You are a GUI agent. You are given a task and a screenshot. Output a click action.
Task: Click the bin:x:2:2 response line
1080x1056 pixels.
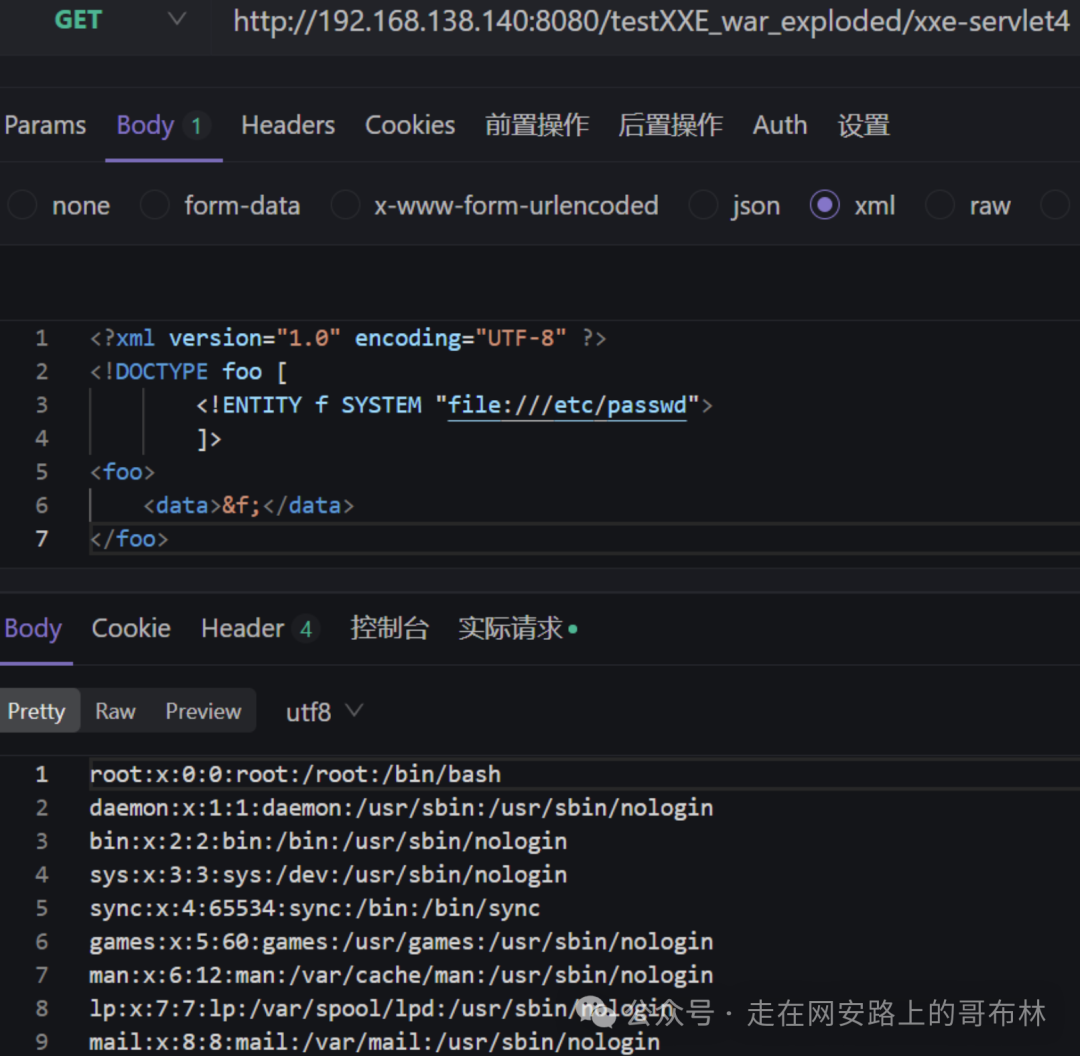click(x=328, y=841)
